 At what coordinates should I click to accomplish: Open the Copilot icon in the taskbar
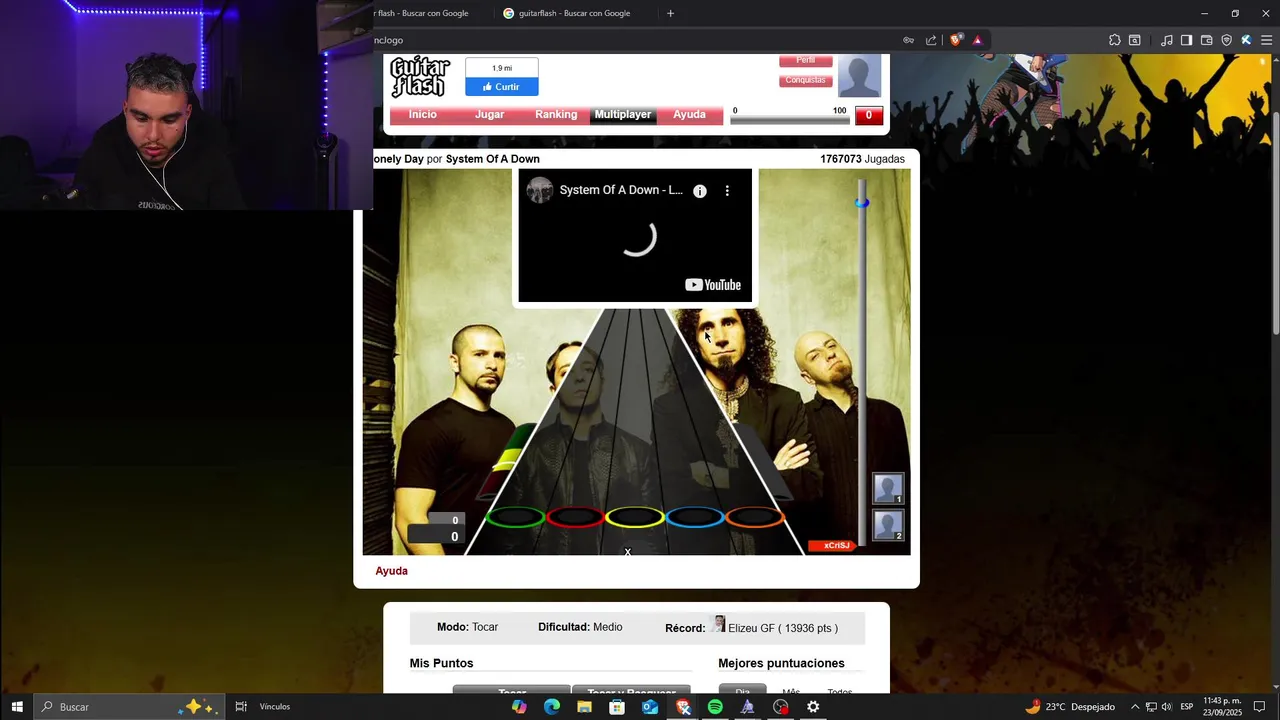pos(519,707)
